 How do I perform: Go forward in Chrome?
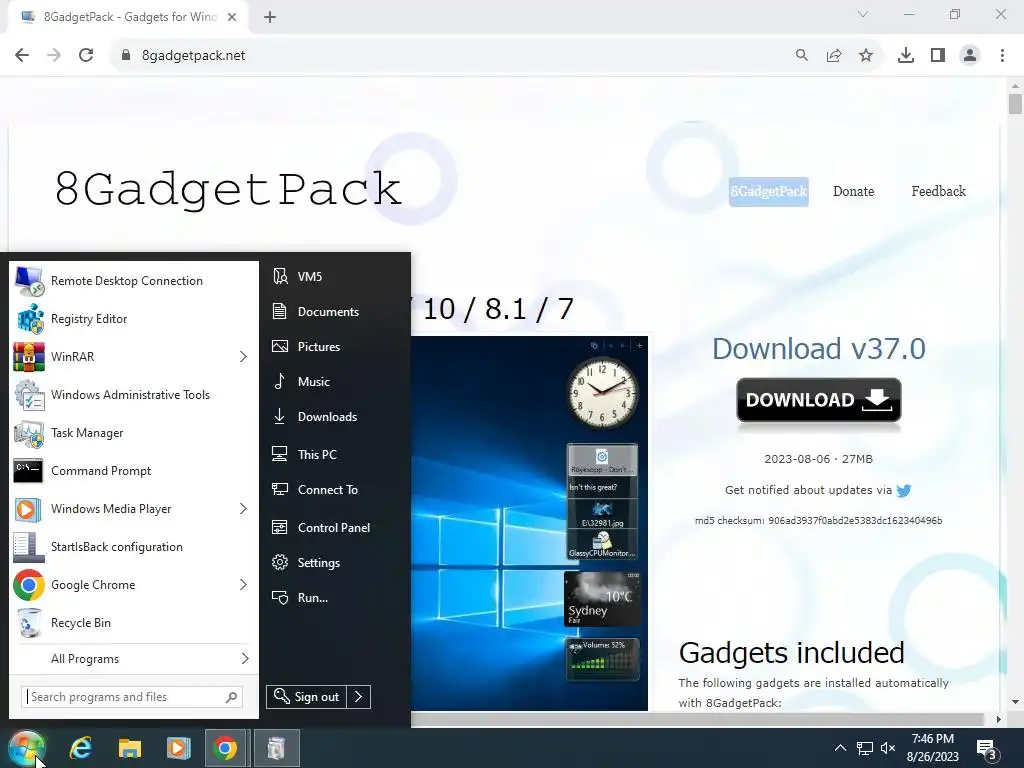(x=54, y=56)
